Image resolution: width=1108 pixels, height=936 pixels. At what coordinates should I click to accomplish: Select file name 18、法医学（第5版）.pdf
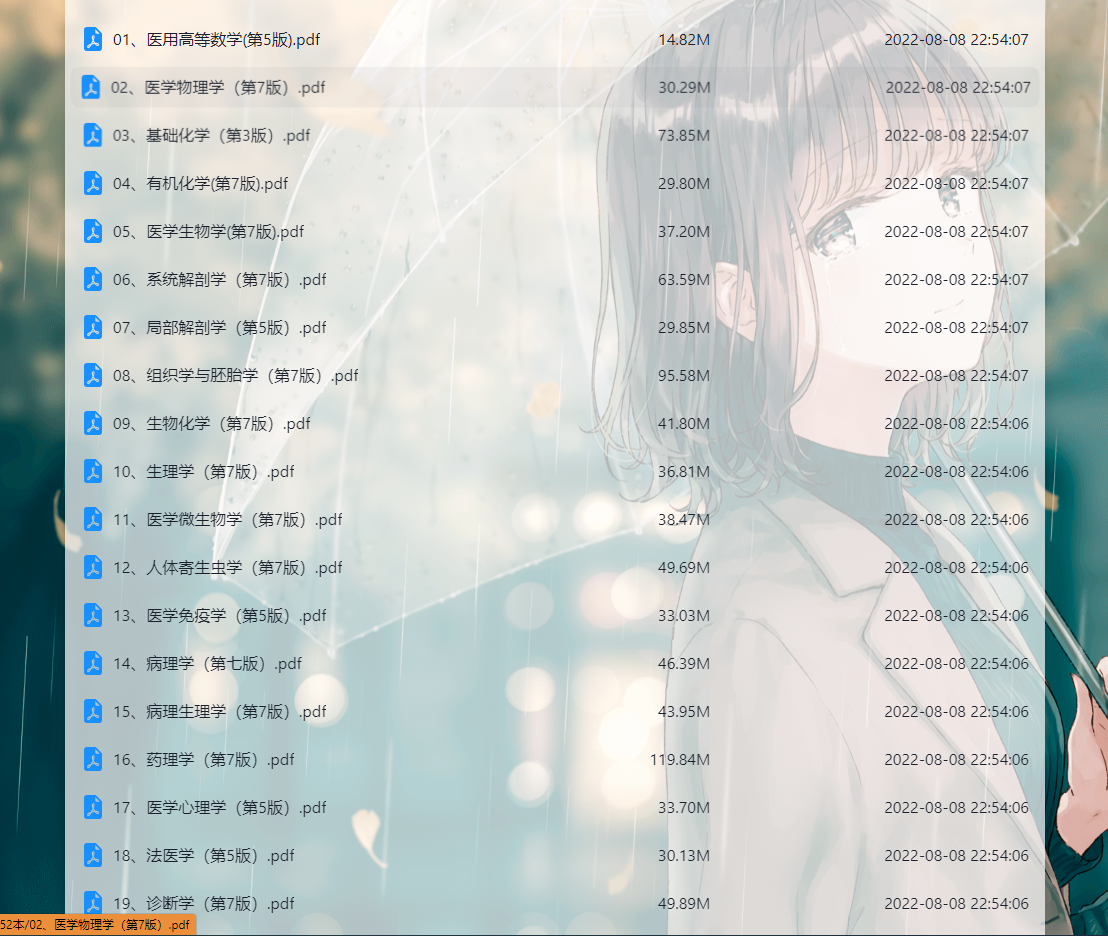tap(204, 856)
